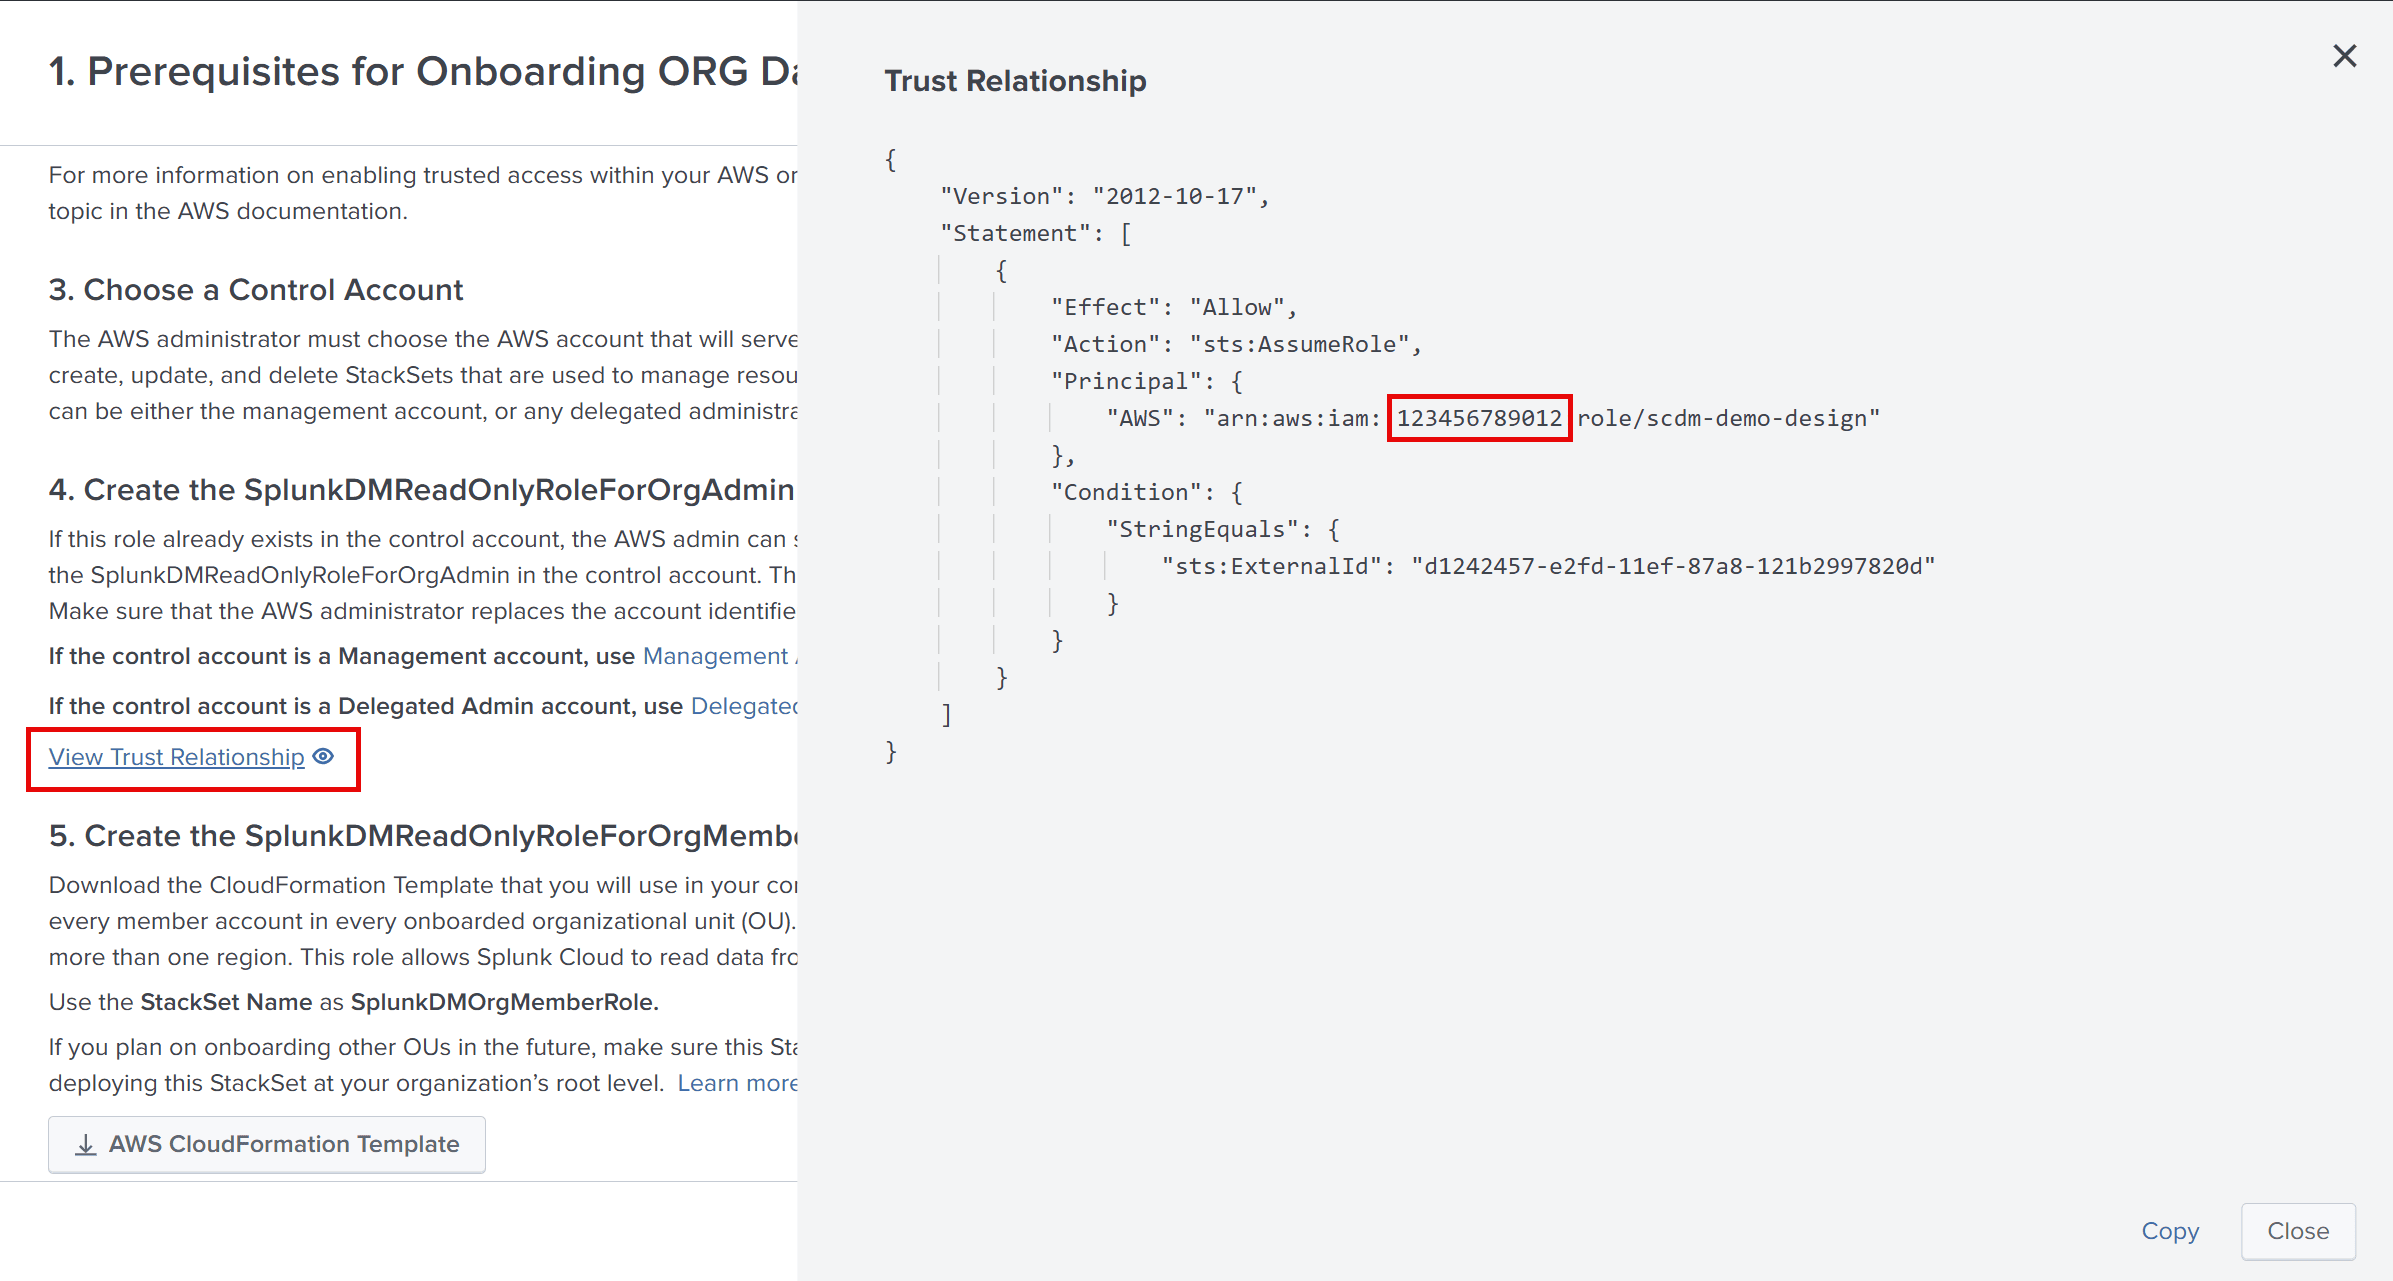Click the sts:ExternalId value in the JSON

(x=1673, y=566)
